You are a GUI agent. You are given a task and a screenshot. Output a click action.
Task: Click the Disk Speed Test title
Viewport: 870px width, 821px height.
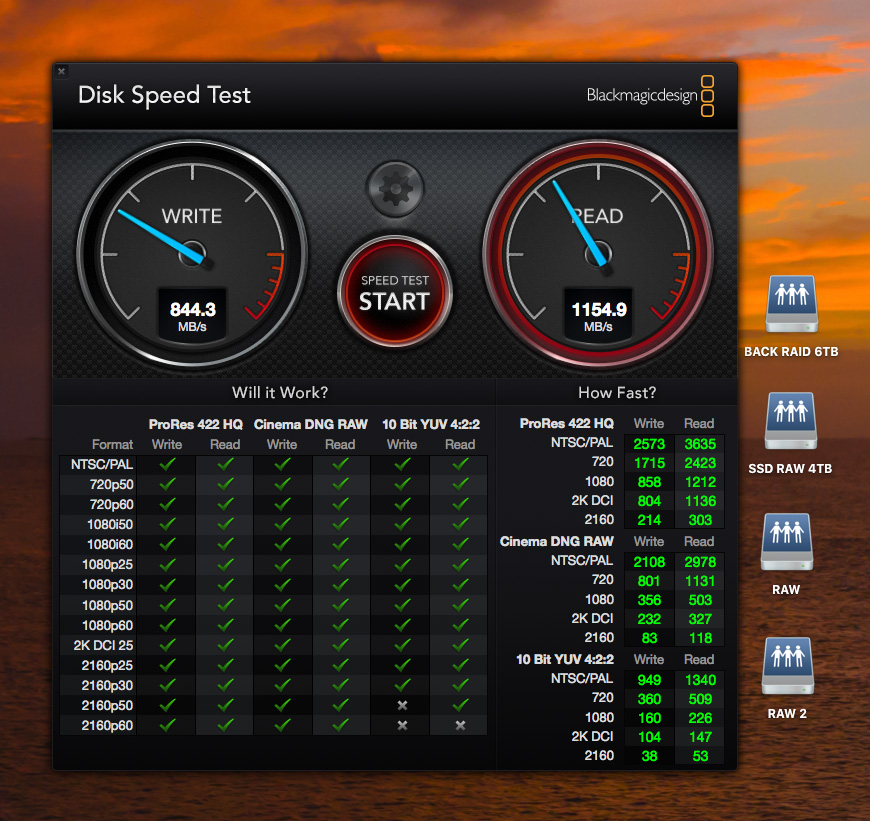coord(164,95)
